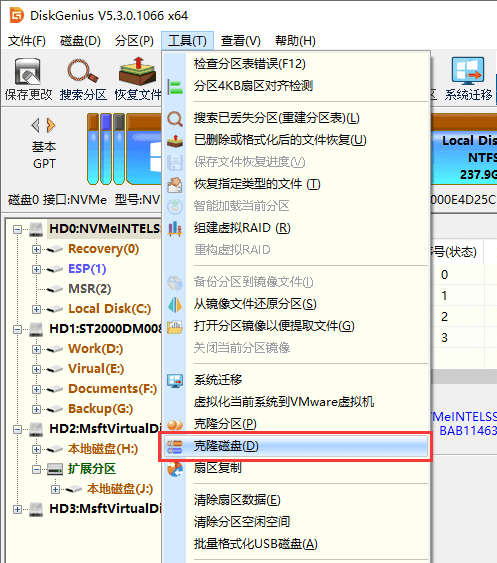Go to next disk with orange right arrow
This screenshot has height=563, width=497.
[x=51, y=125]
